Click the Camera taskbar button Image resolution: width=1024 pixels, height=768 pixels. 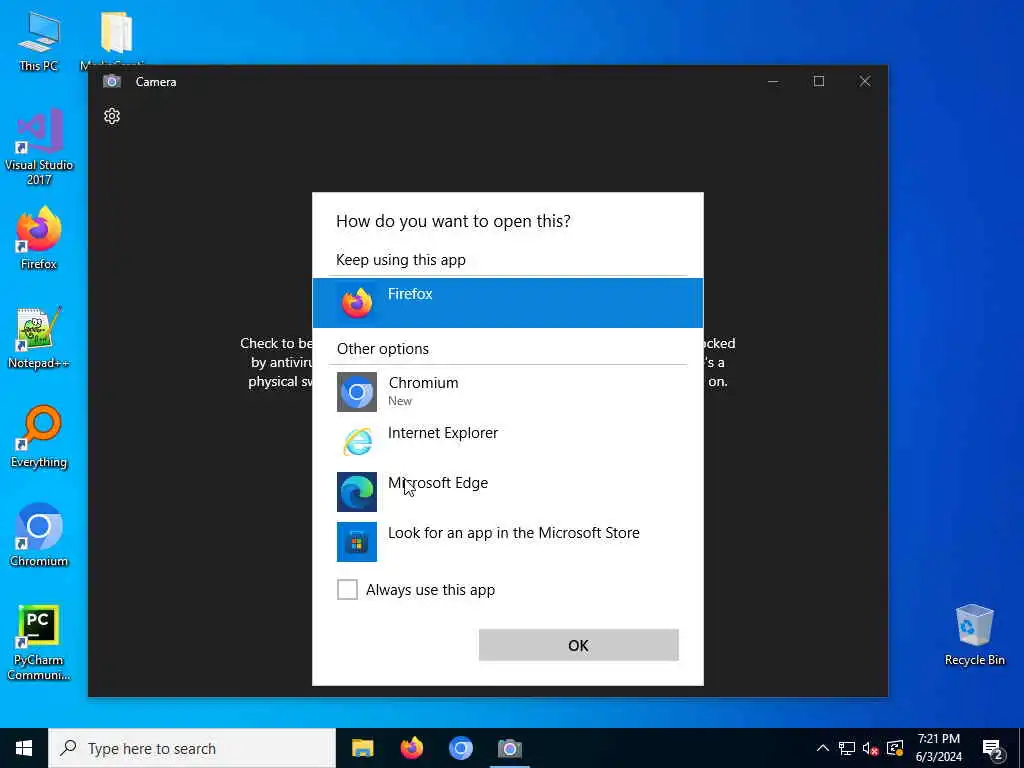[509, 748]
